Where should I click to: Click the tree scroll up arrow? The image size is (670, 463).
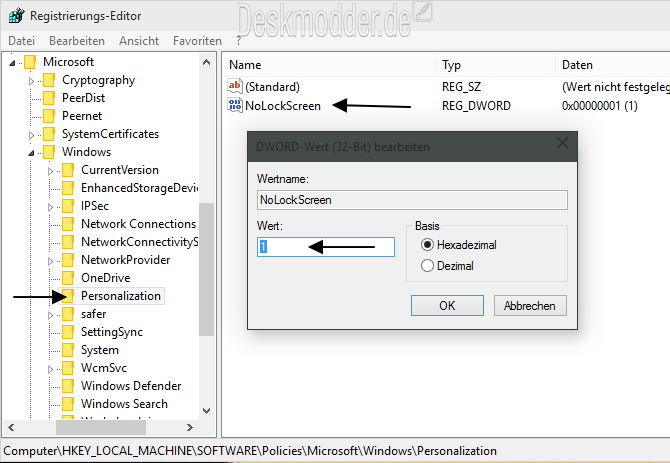tap(207, 62)
